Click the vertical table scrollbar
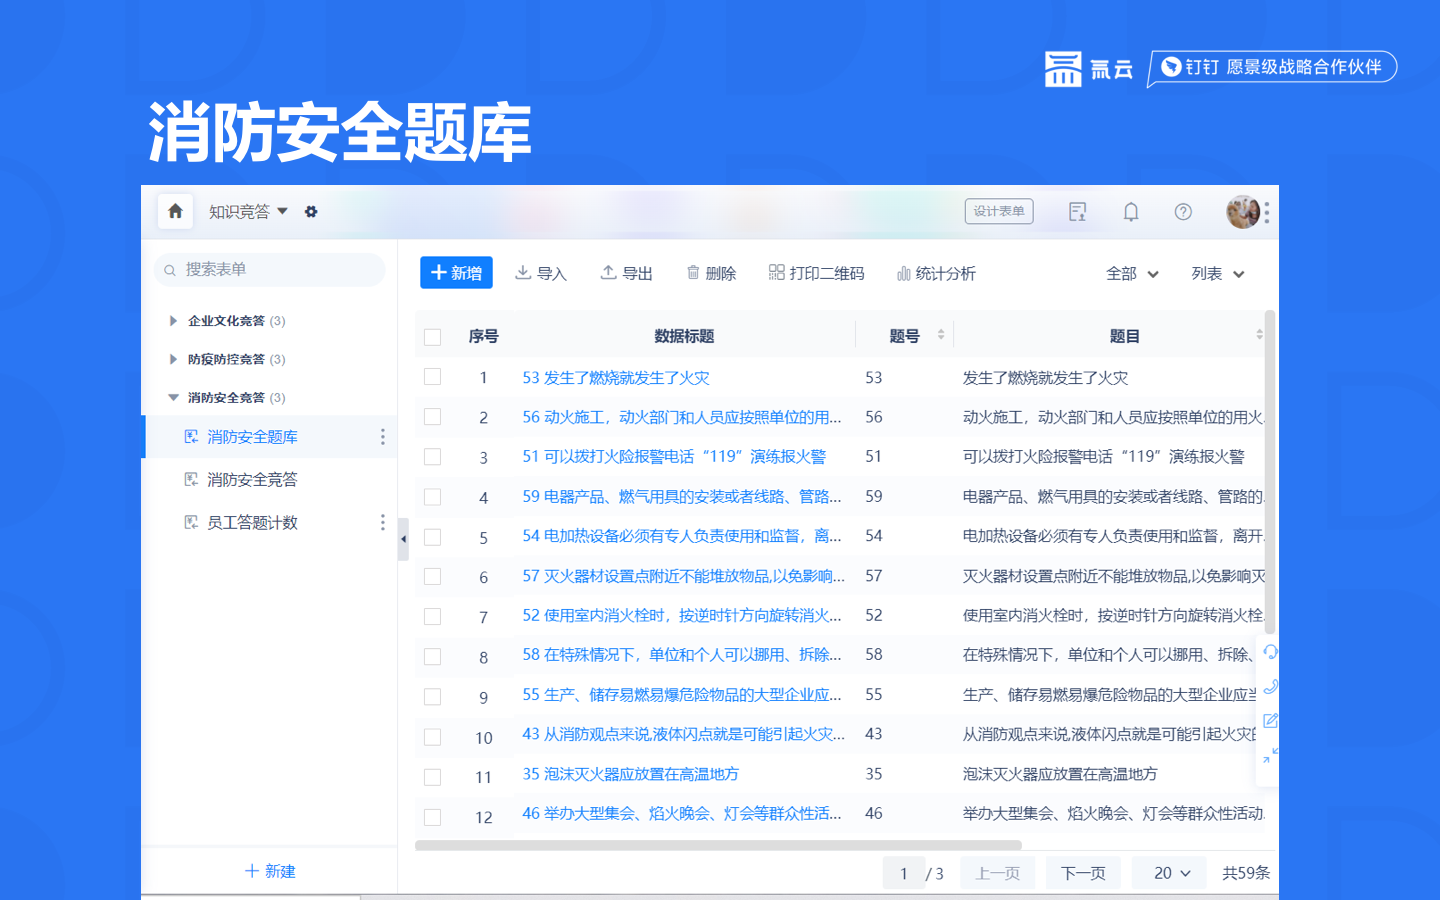This screenshot has width=1440, height=900. (1270, 472)
